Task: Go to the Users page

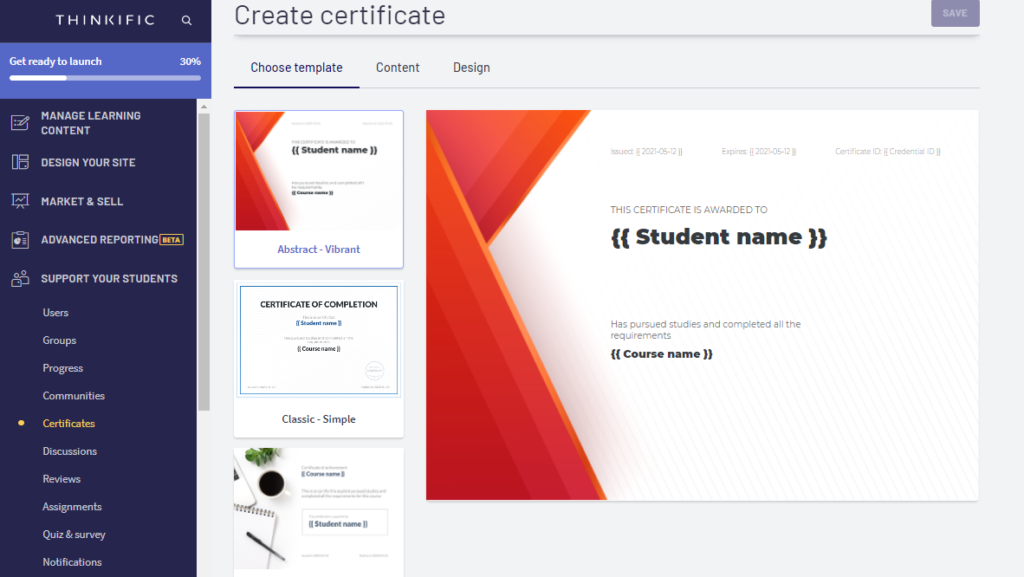Action: [57, 312]
